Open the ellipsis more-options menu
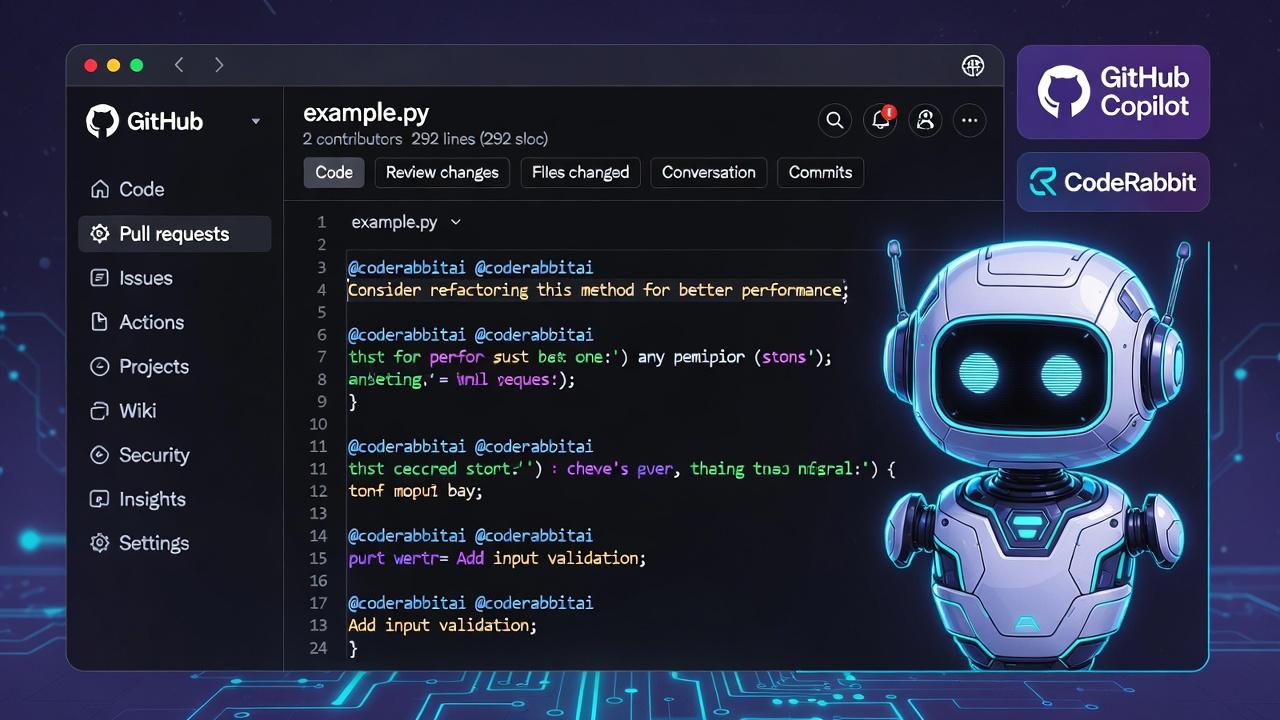Screen dimensions: 1280x720 click(x=969, y=120)
